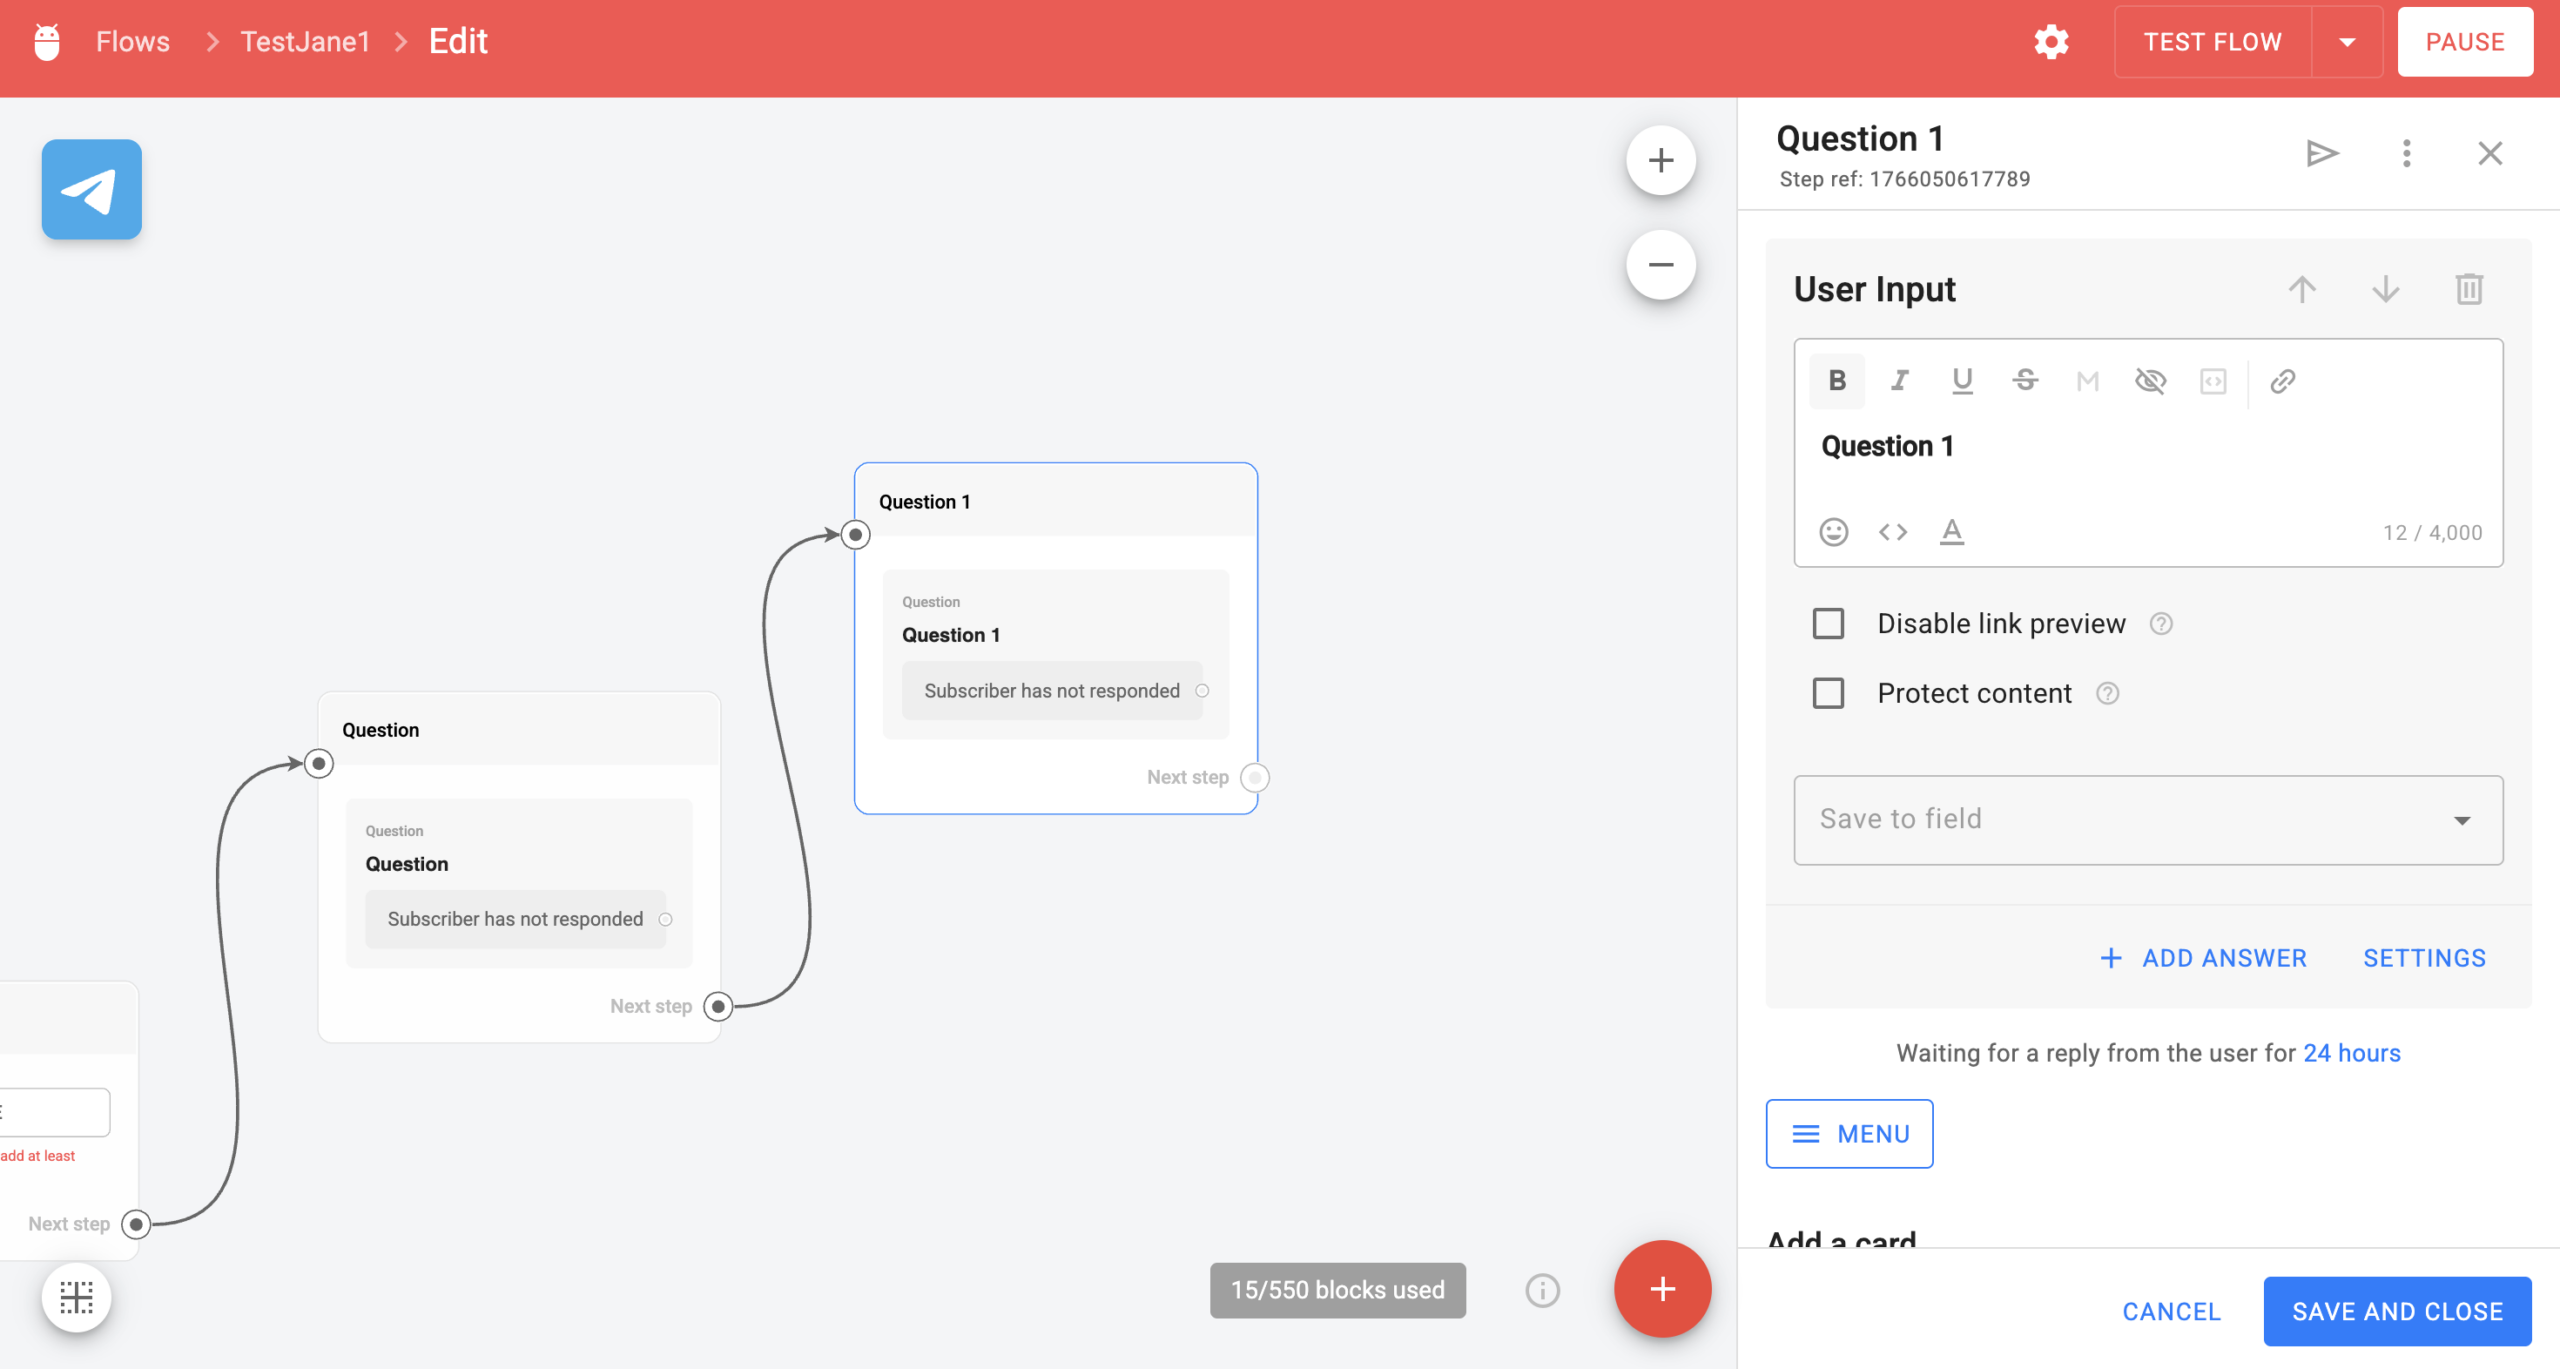
Task: Delete the User Input block
Action: [2469, 290]
